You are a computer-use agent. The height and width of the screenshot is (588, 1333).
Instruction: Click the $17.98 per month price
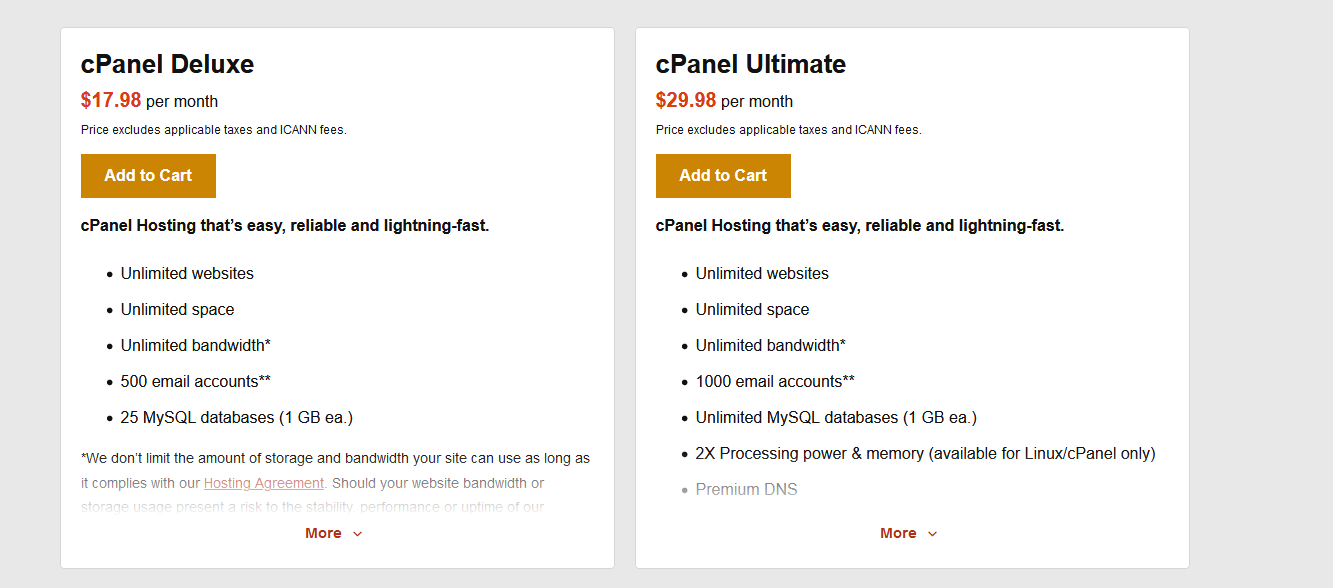point(149,101)
